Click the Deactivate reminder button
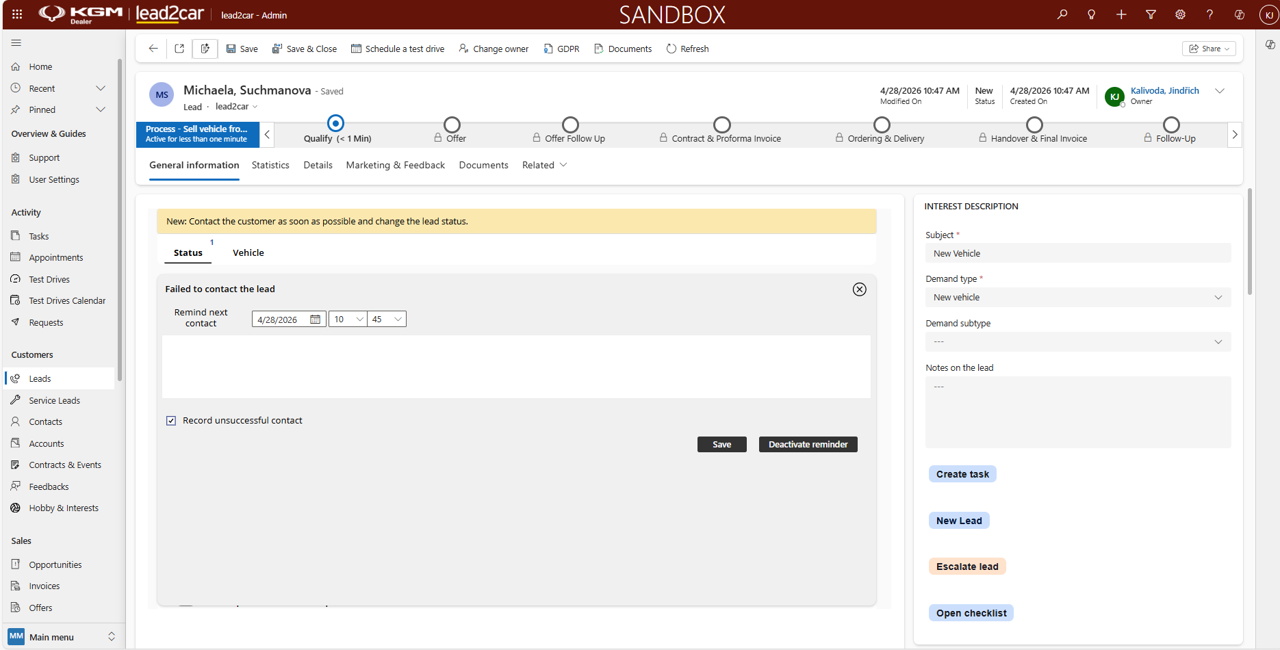Image resolution: width=1280 pixels, height=650 pixels. (x=808, y=444)
